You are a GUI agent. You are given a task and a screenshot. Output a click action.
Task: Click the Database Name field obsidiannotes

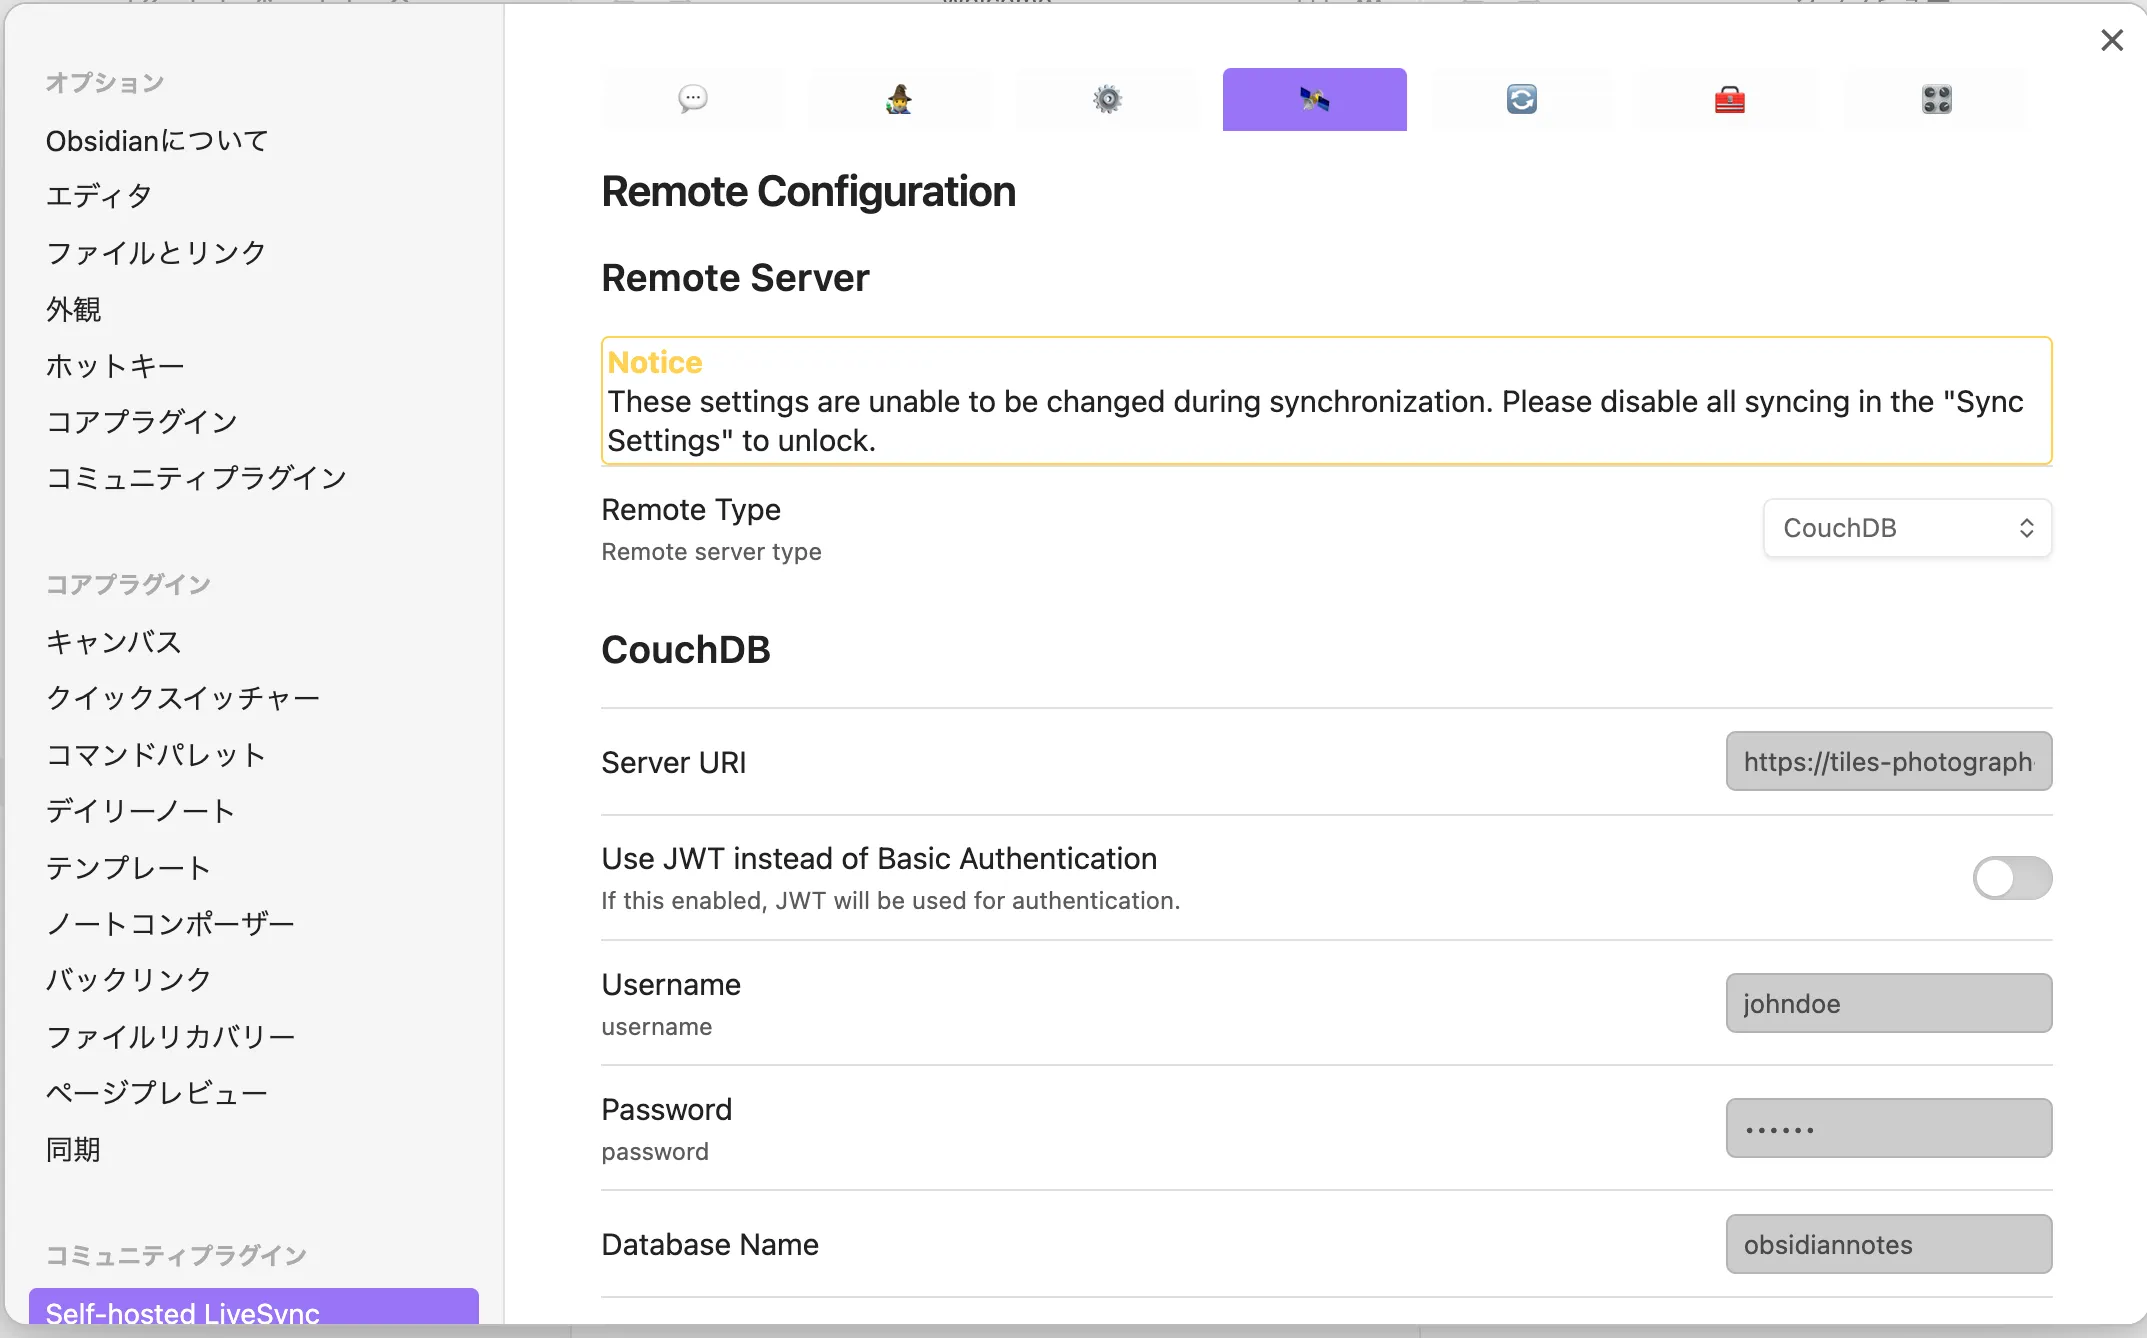[1888, 1244]
